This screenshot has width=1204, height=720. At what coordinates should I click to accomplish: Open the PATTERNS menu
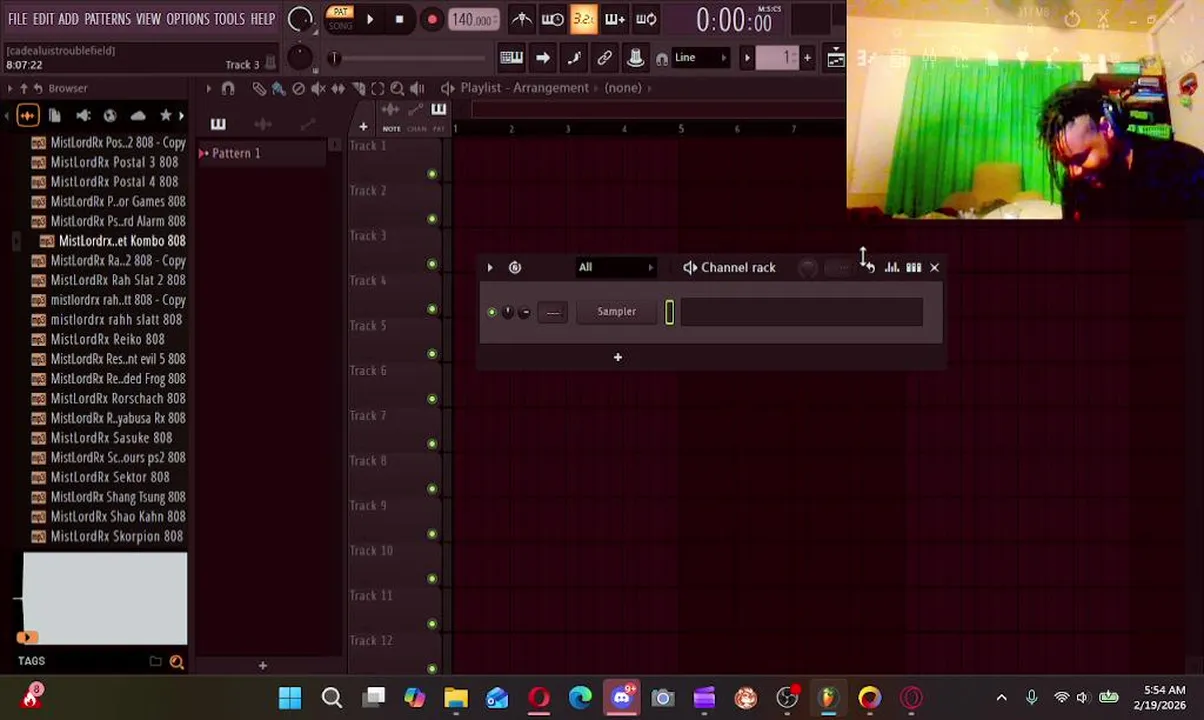pyautogui.click(x=107, y=19)
